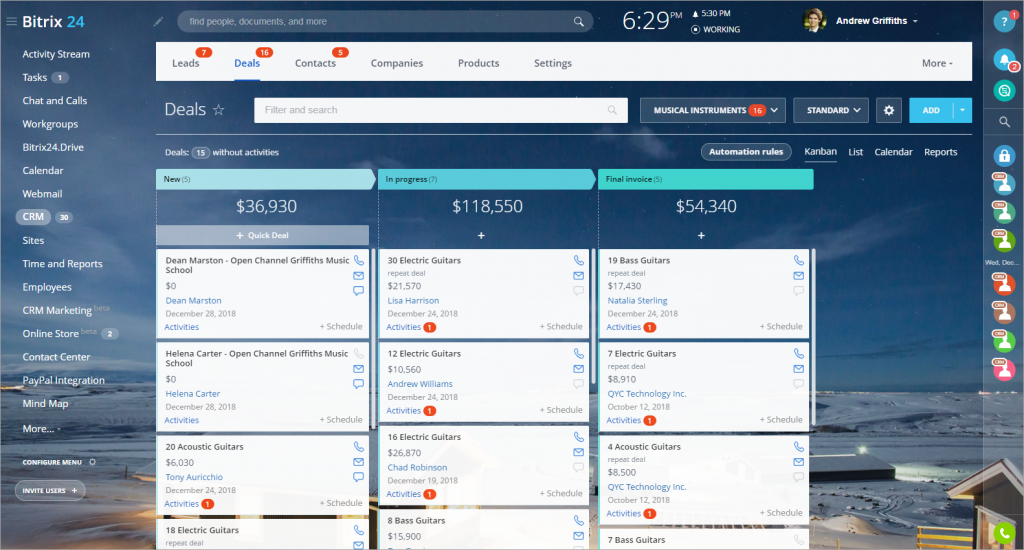The image size is (1024, 550).
Task: Add deal with plus in In progress column
Action: pyautogui.click(x=481, y=235)
